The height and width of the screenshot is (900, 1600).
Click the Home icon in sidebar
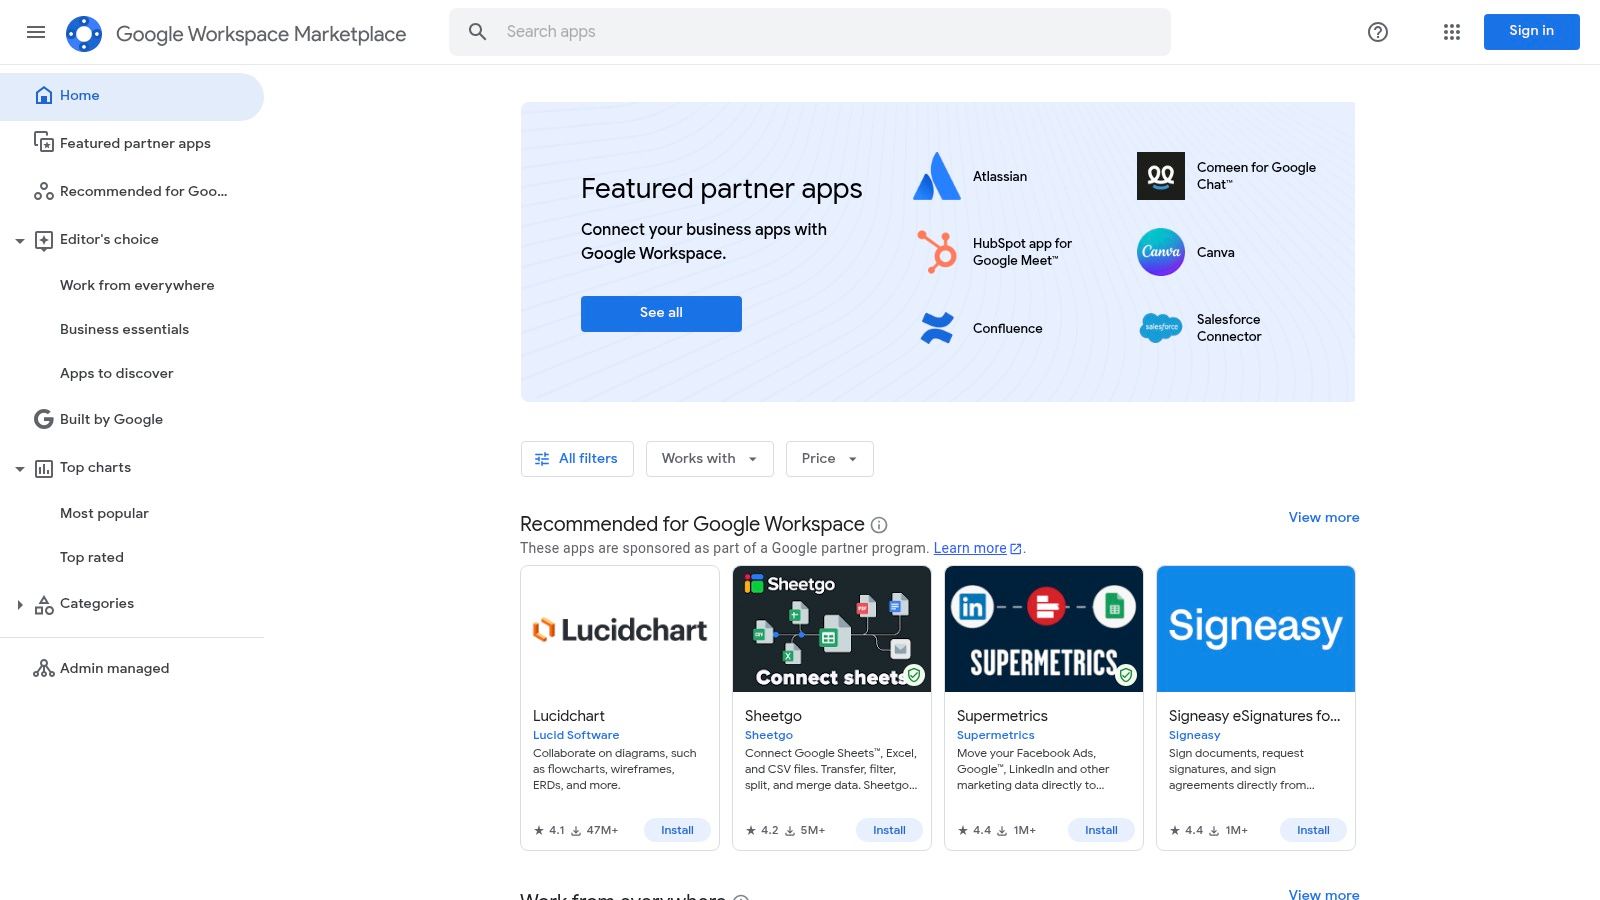[44, 95]
